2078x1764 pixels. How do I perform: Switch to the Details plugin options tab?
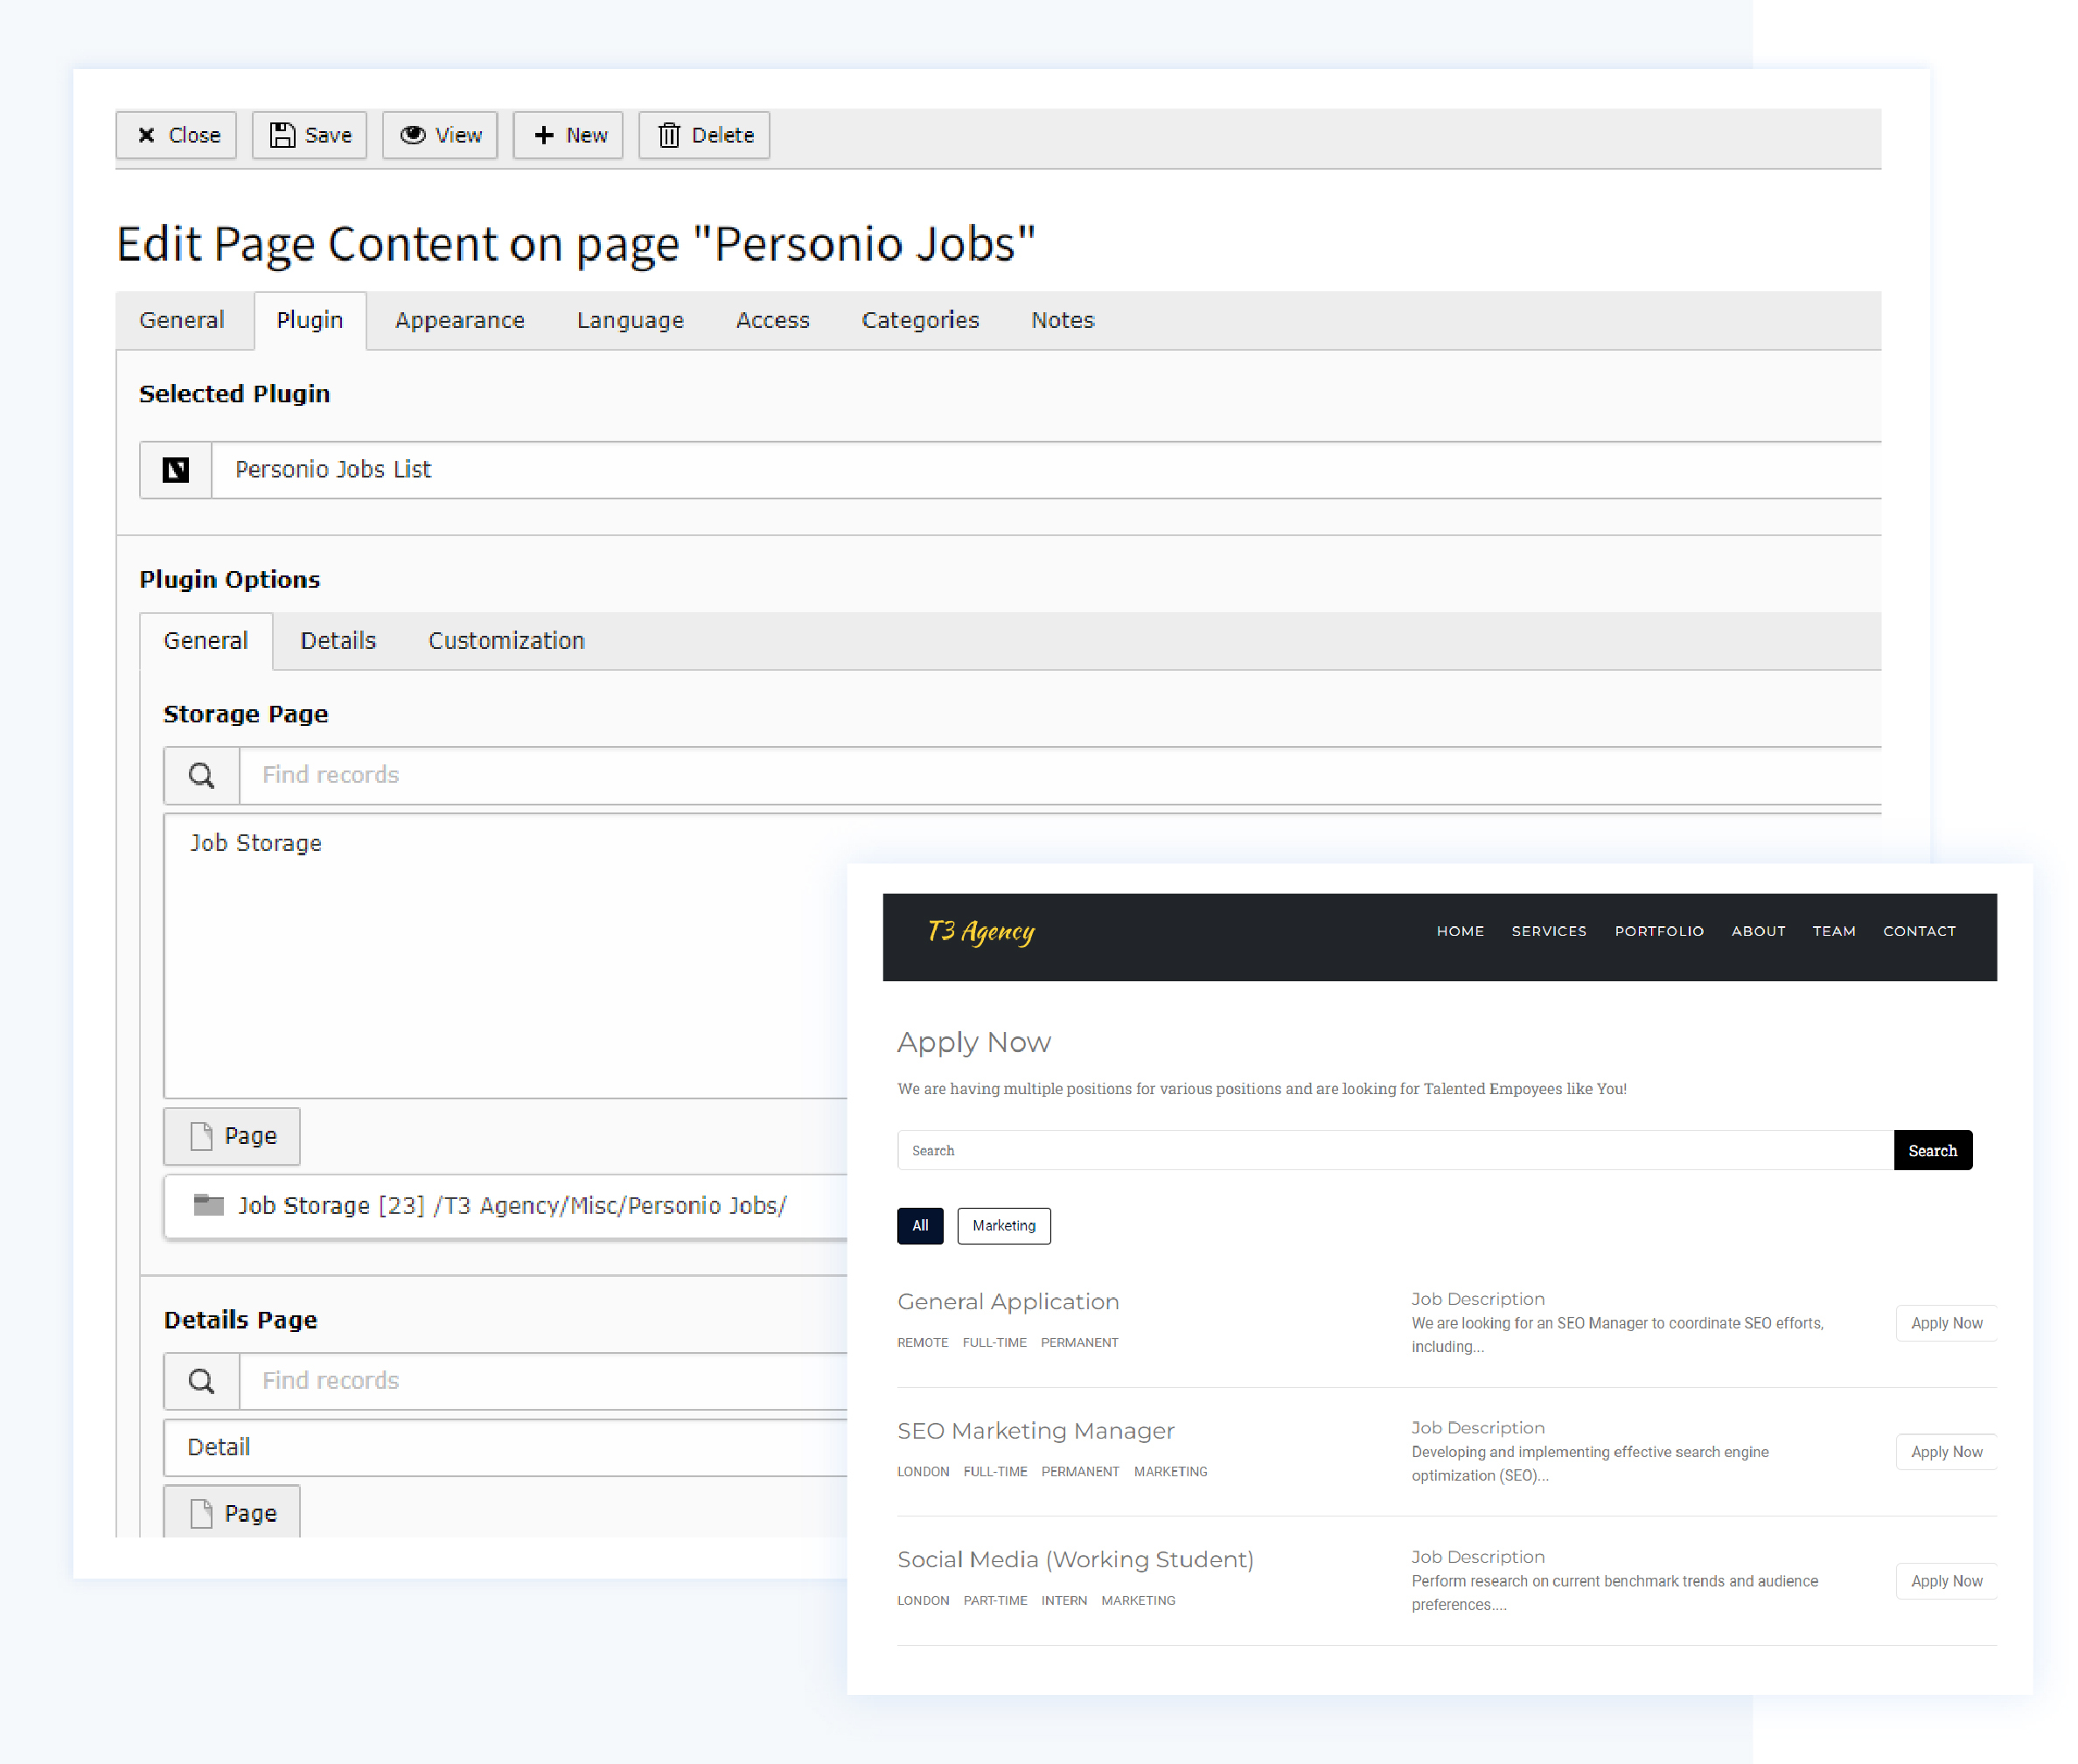tap(338, 641)
